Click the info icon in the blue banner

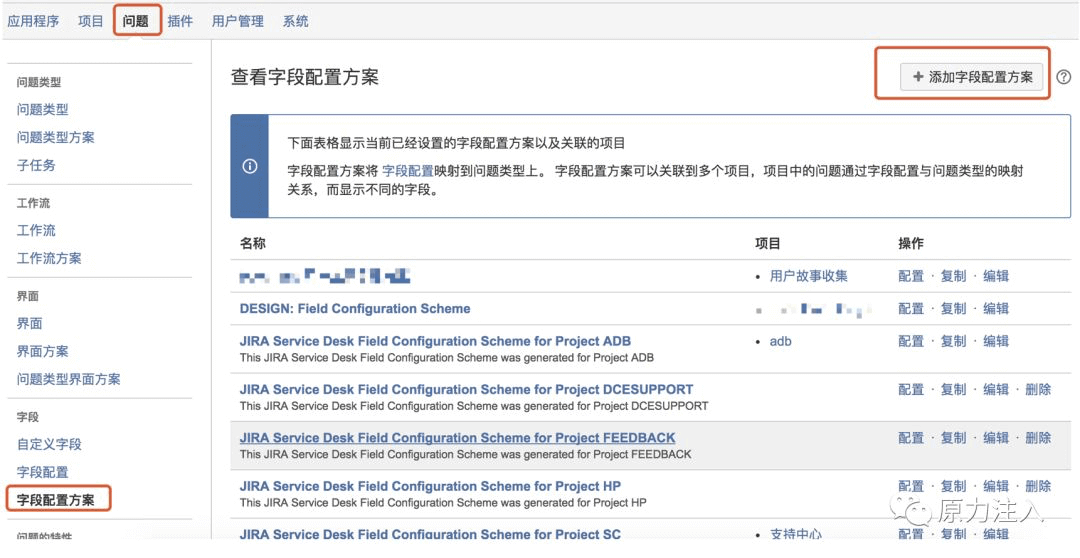click(250, 166)
